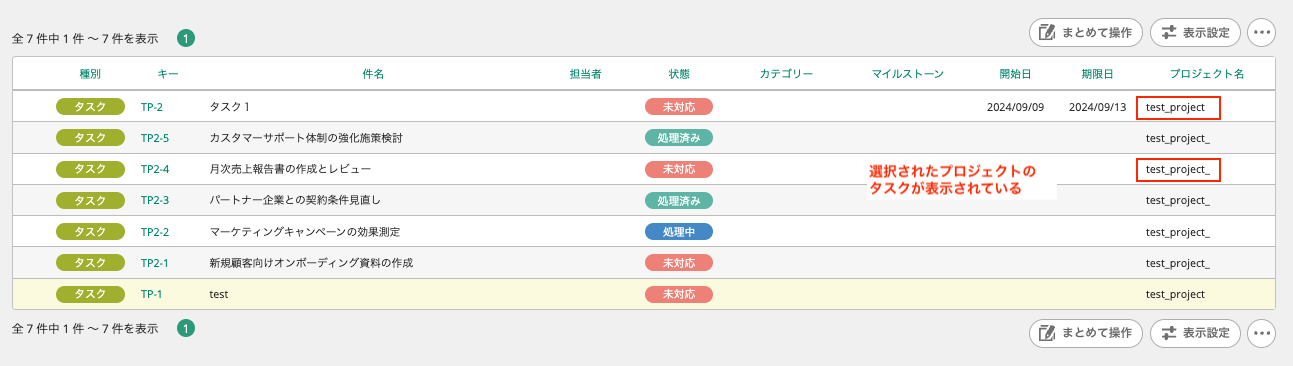The width and height of the screenshot is (1293, 366).
Task: Sort by 件名 column header
Action: [373, 74]
